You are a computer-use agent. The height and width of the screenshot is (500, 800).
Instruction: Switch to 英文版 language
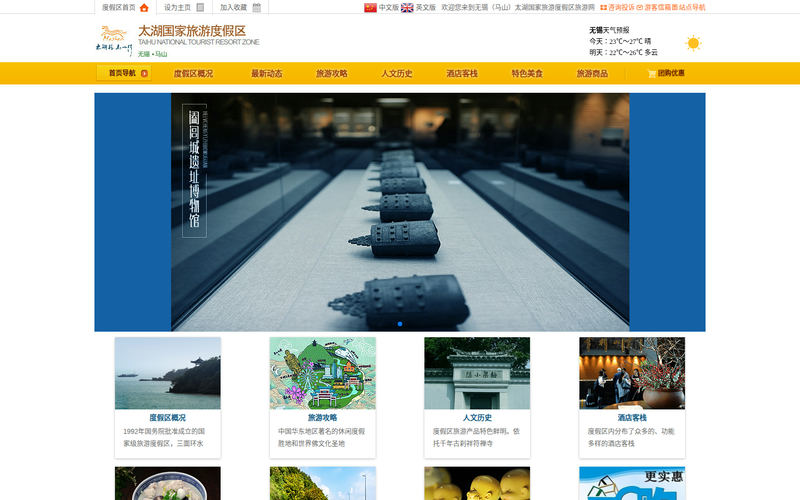click(426, 8)
